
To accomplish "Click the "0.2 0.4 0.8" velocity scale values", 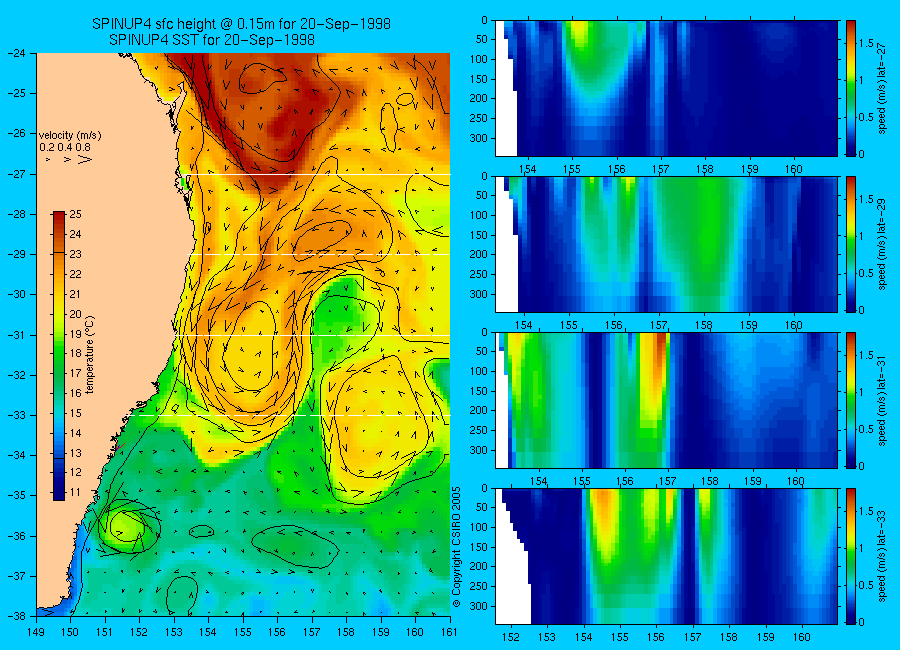I will [65, 148].
